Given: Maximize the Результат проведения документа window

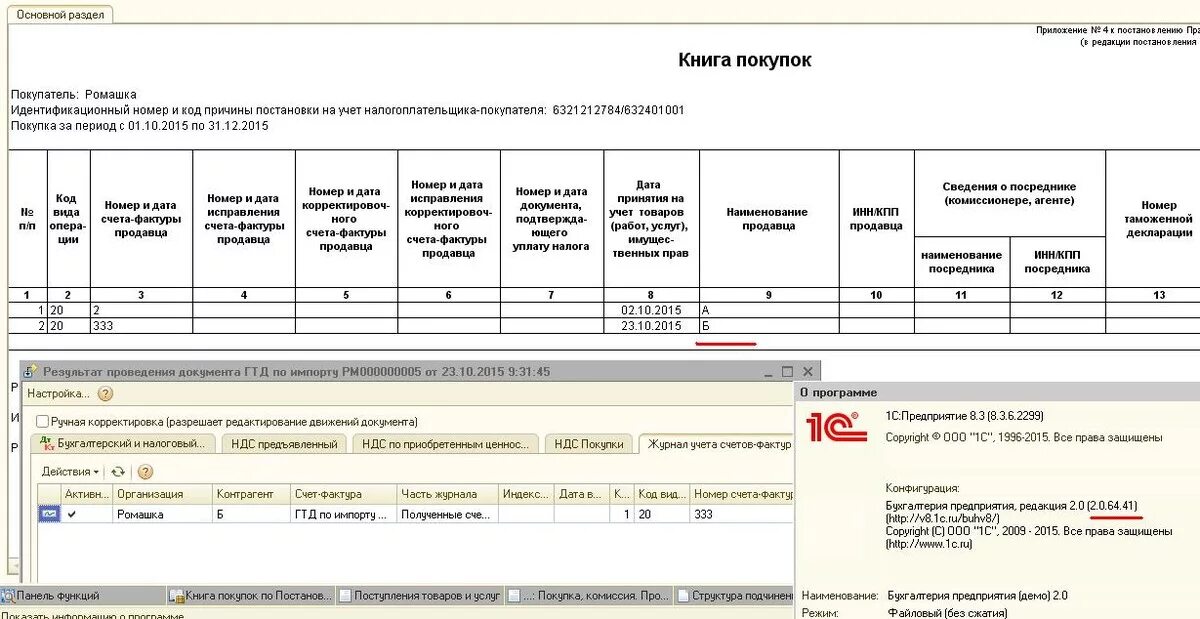Looking at the screenshot, I should coord(787,371).
